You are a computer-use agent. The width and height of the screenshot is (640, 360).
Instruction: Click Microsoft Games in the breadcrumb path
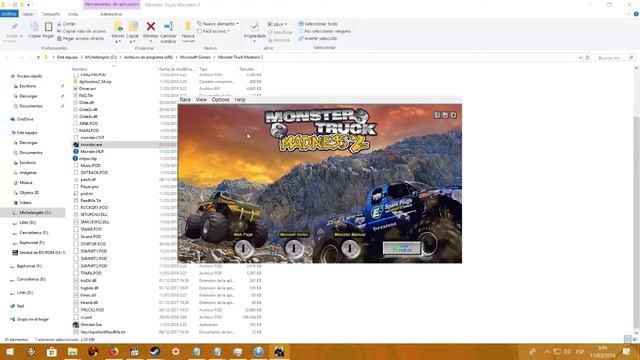click(x=195, y=58)
